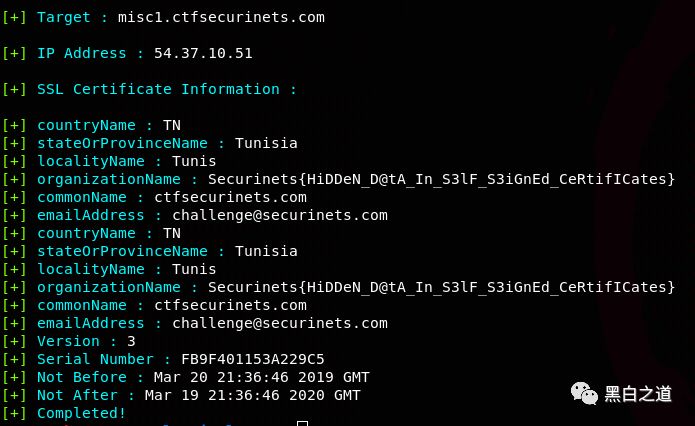The width and height of the screenshot is (695, 426).
Task: Select the first stateOrProvinceName value Tunisia
Action: click(x=266, y=143)
